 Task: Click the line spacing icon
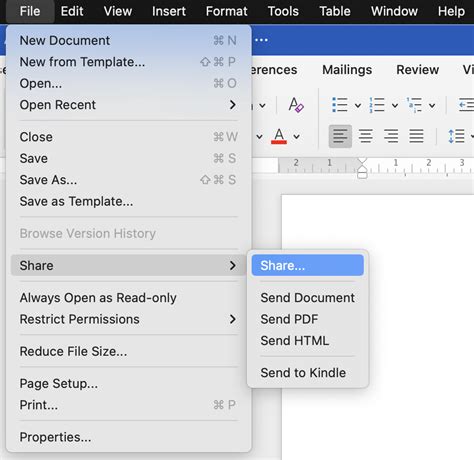456,136
